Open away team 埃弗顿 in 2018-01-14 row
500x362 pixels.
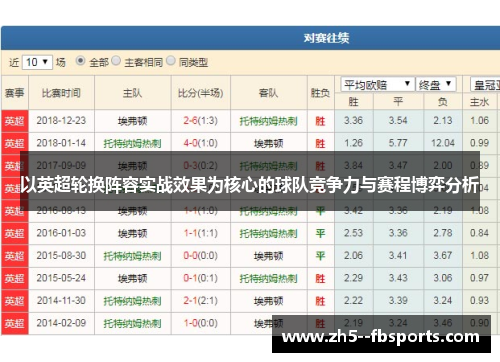pyautogui.click(x=268, y=143)
